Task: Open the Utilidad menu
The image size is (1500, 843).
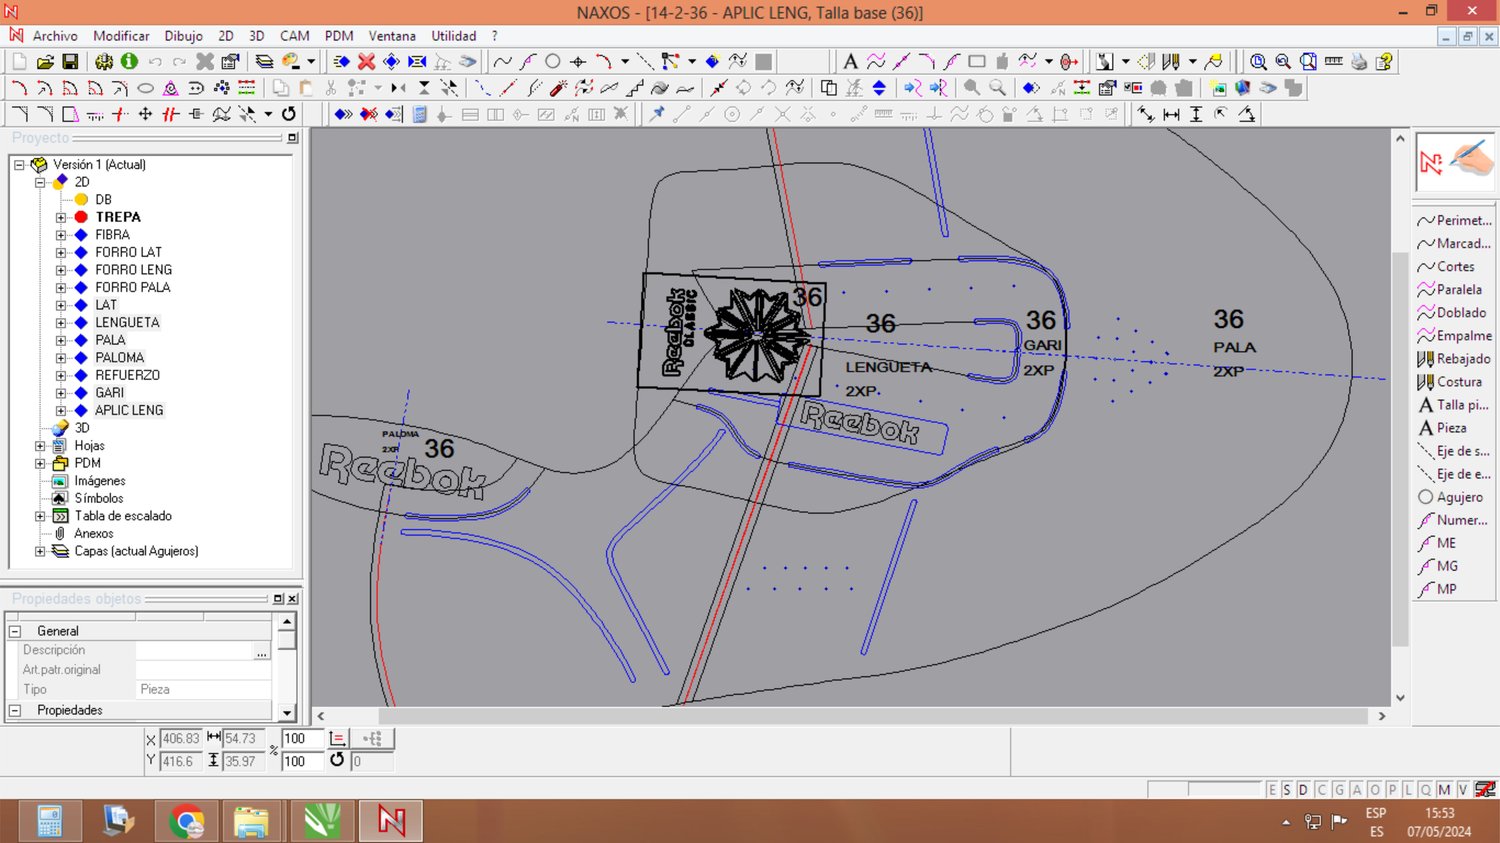Action: 454,36
